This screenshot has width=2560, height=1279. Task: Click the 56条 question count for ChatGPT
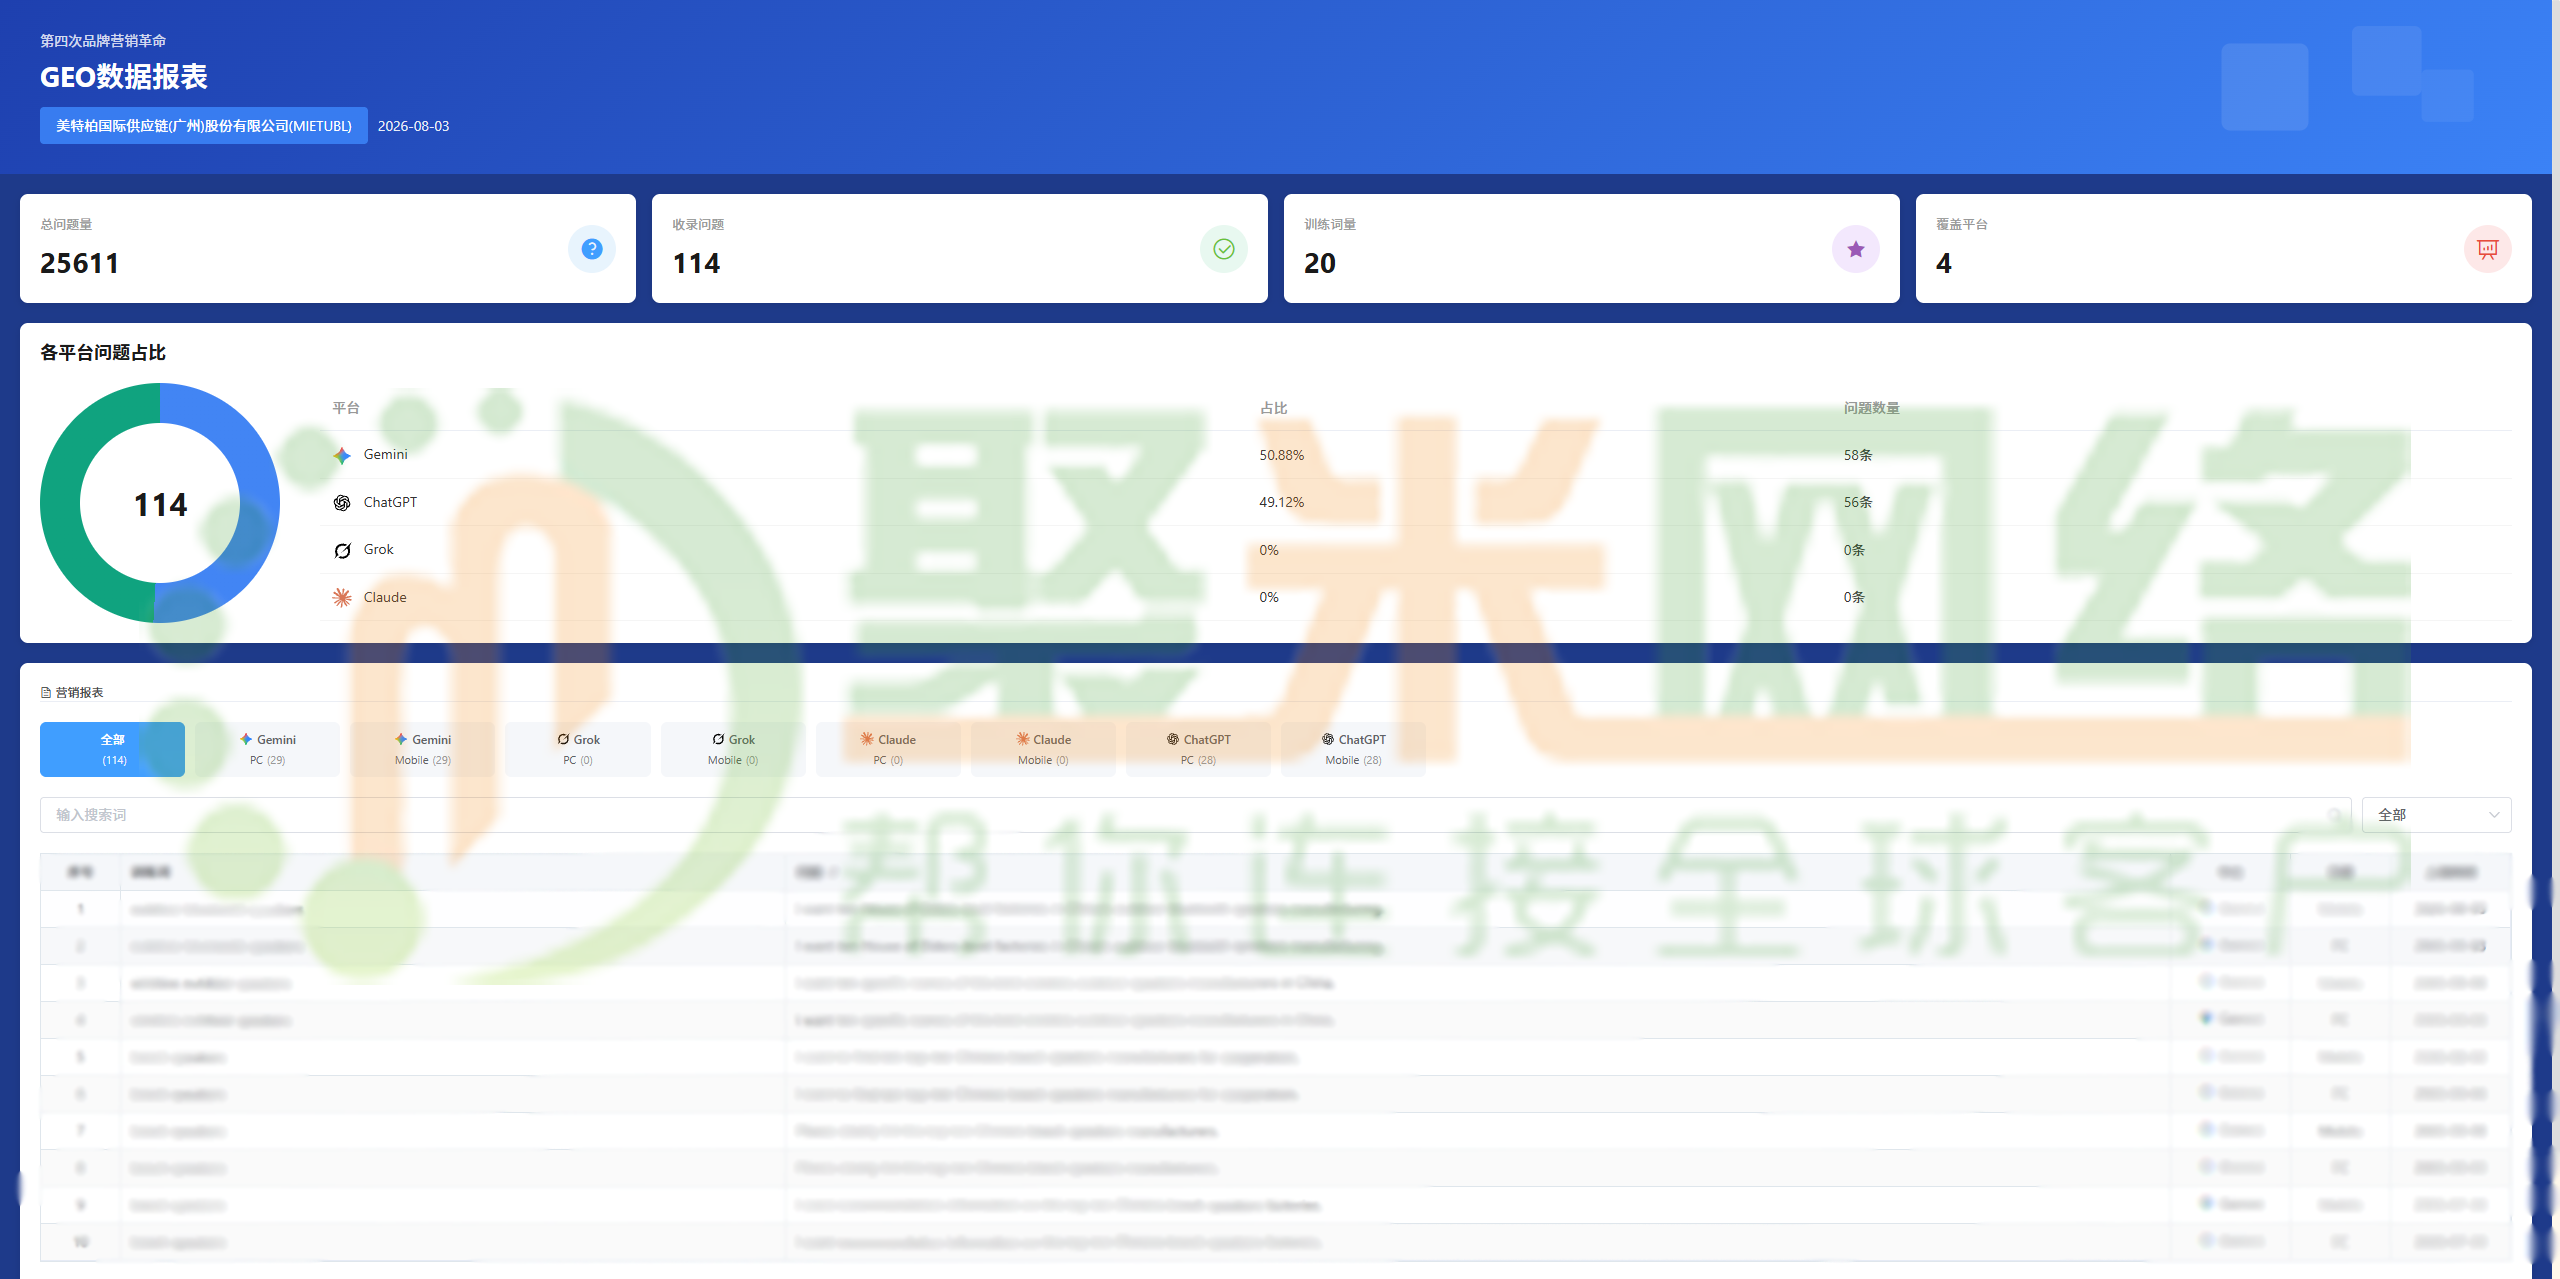(1858, 502)
